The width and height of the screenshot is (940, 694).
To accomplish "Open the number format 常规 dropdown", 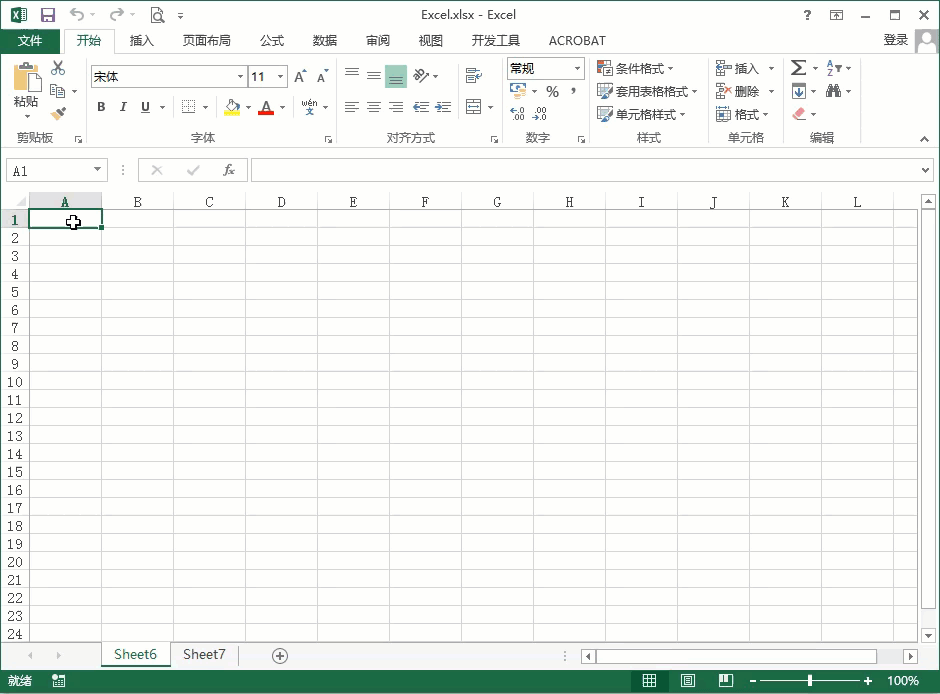I will point(577,68).
